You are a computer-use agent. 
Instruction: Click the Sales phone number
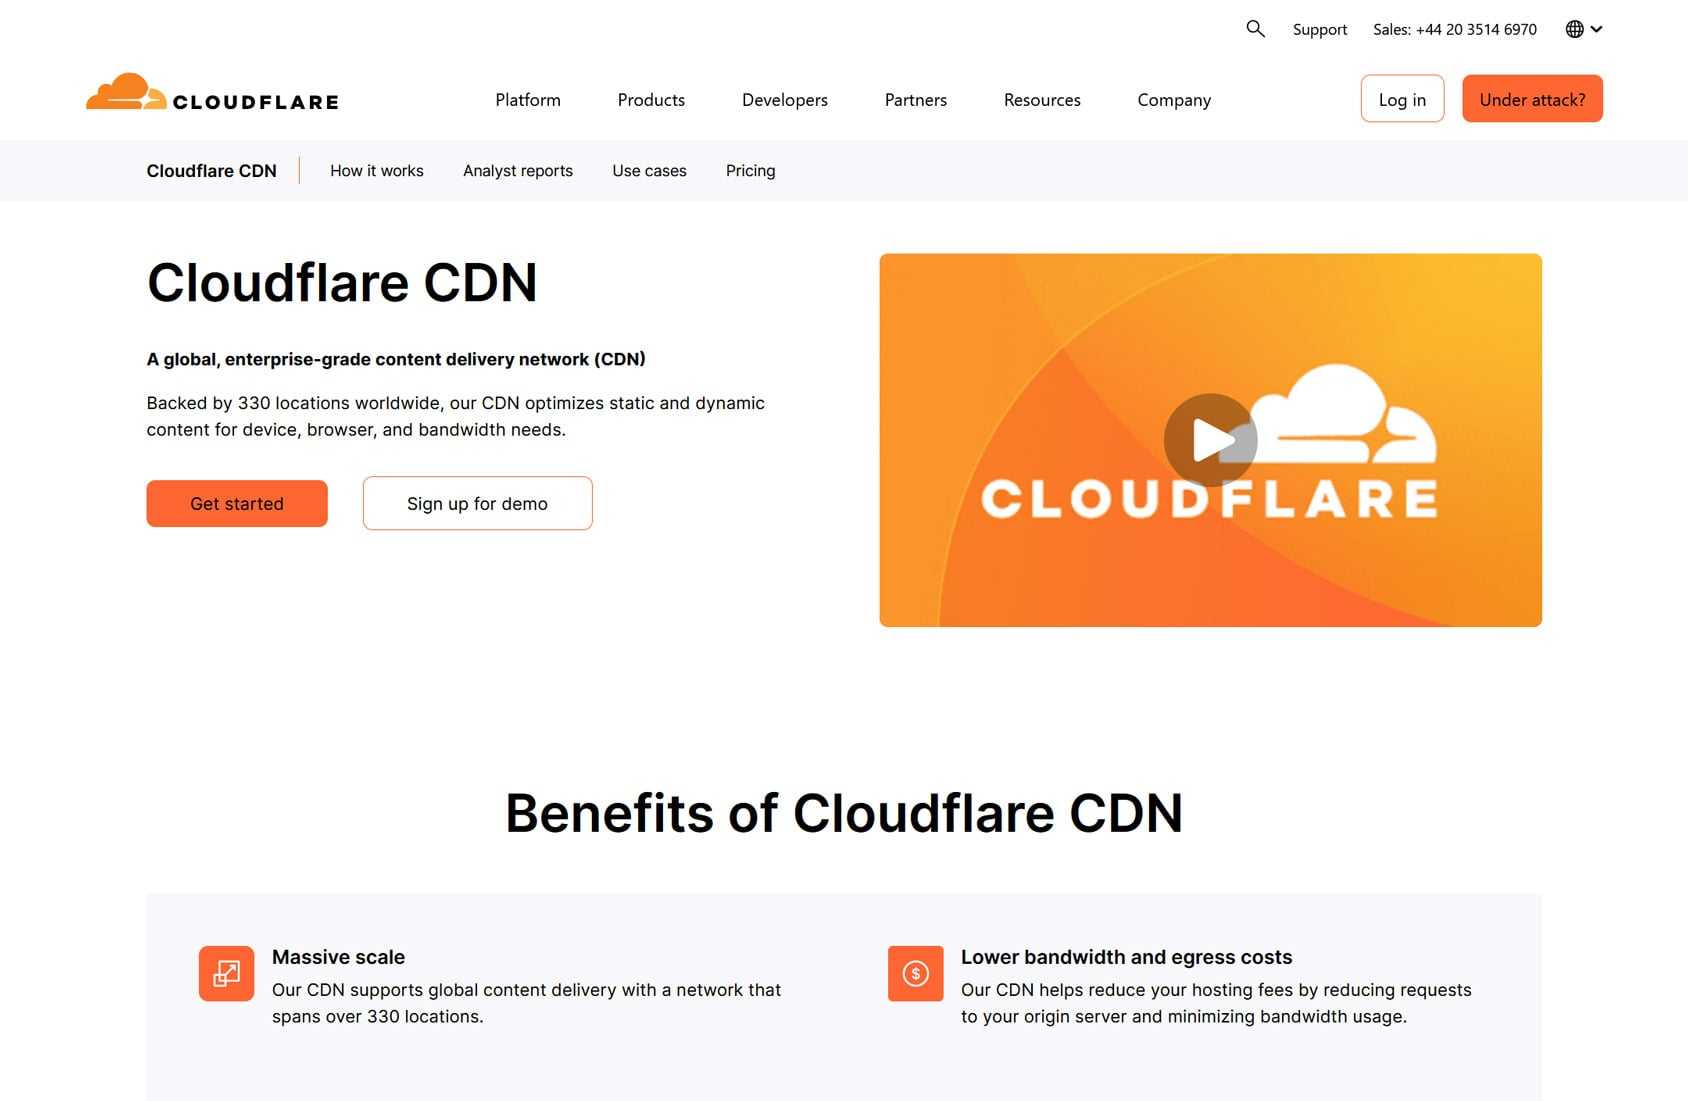(1454, 30)
